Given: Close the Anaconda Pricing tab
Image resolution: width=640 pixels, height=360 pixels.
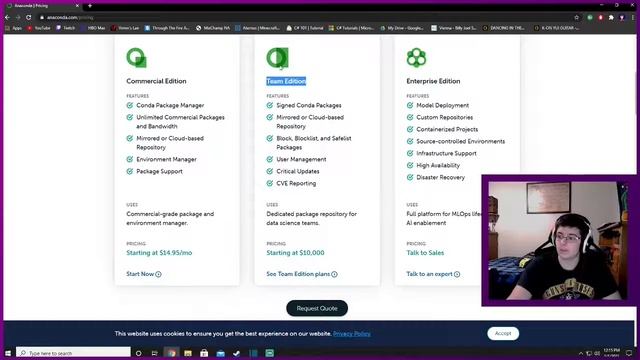Looking at the screenshot, I should tap(77, 6).
